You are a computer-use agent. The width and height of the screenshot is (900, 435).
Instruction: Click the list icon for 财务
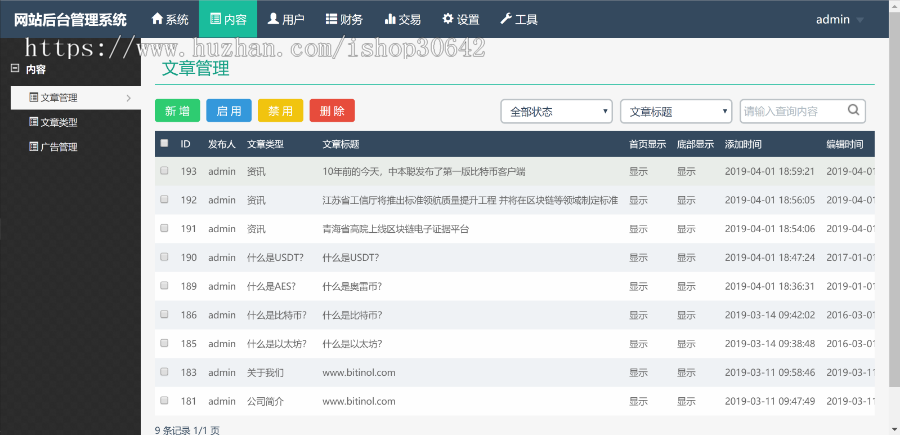331,19
